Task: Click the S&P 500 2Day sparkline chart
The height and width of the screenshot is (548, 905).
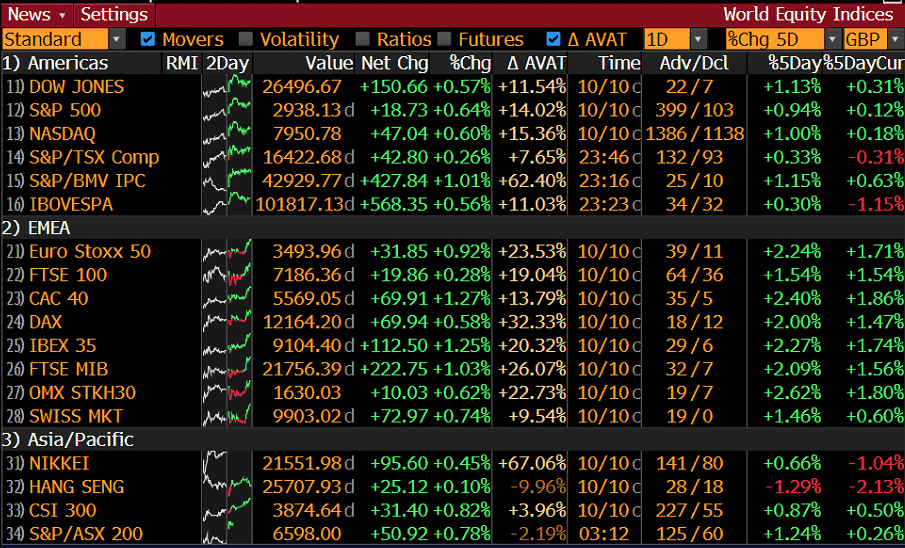Action: pos(227,110)
